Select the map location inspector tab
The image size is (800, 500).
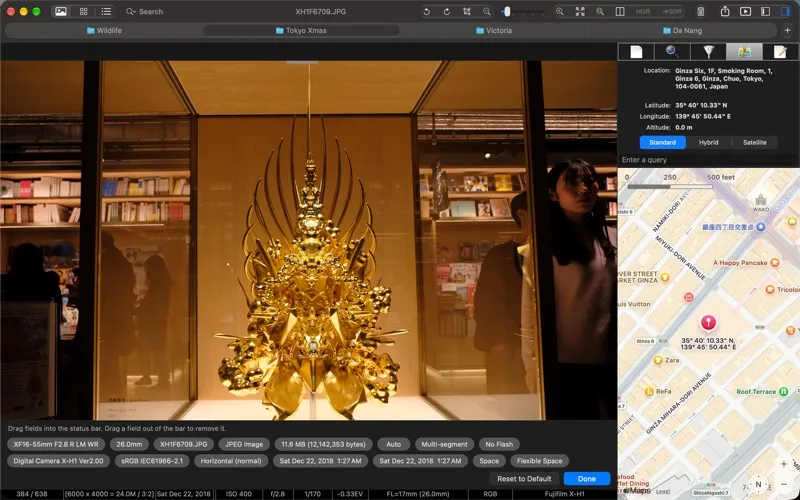(x=744, y=52)
